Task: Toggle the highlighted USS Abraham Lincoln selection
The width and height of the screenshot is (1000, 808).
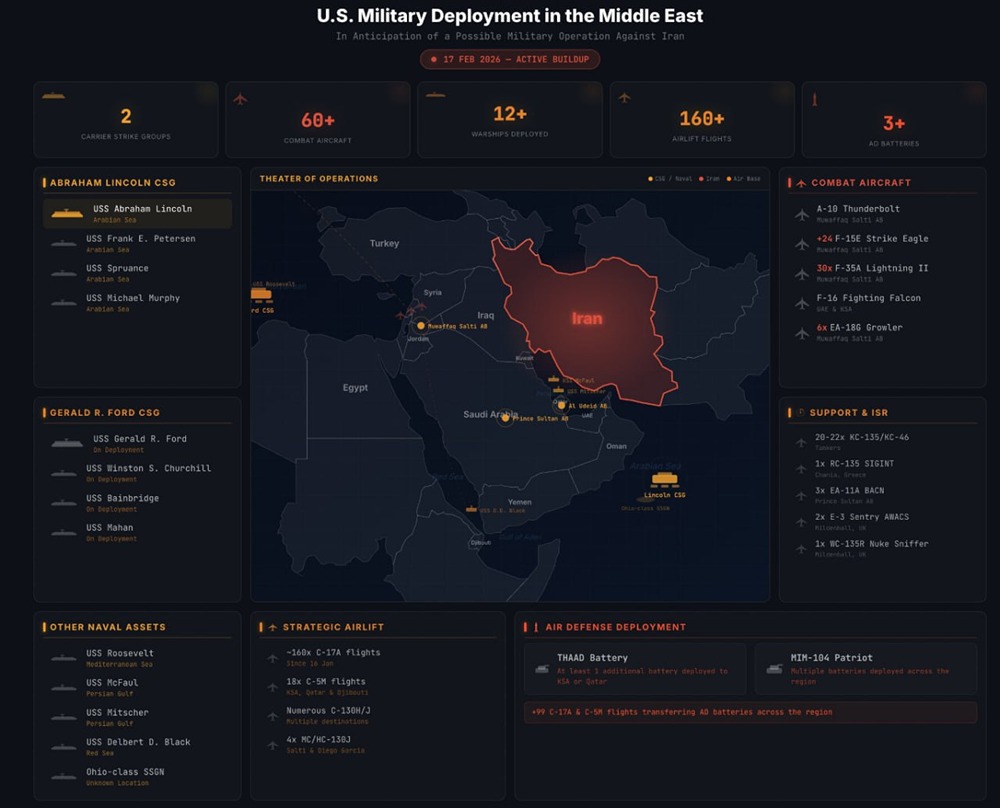Action: (136, 212)
